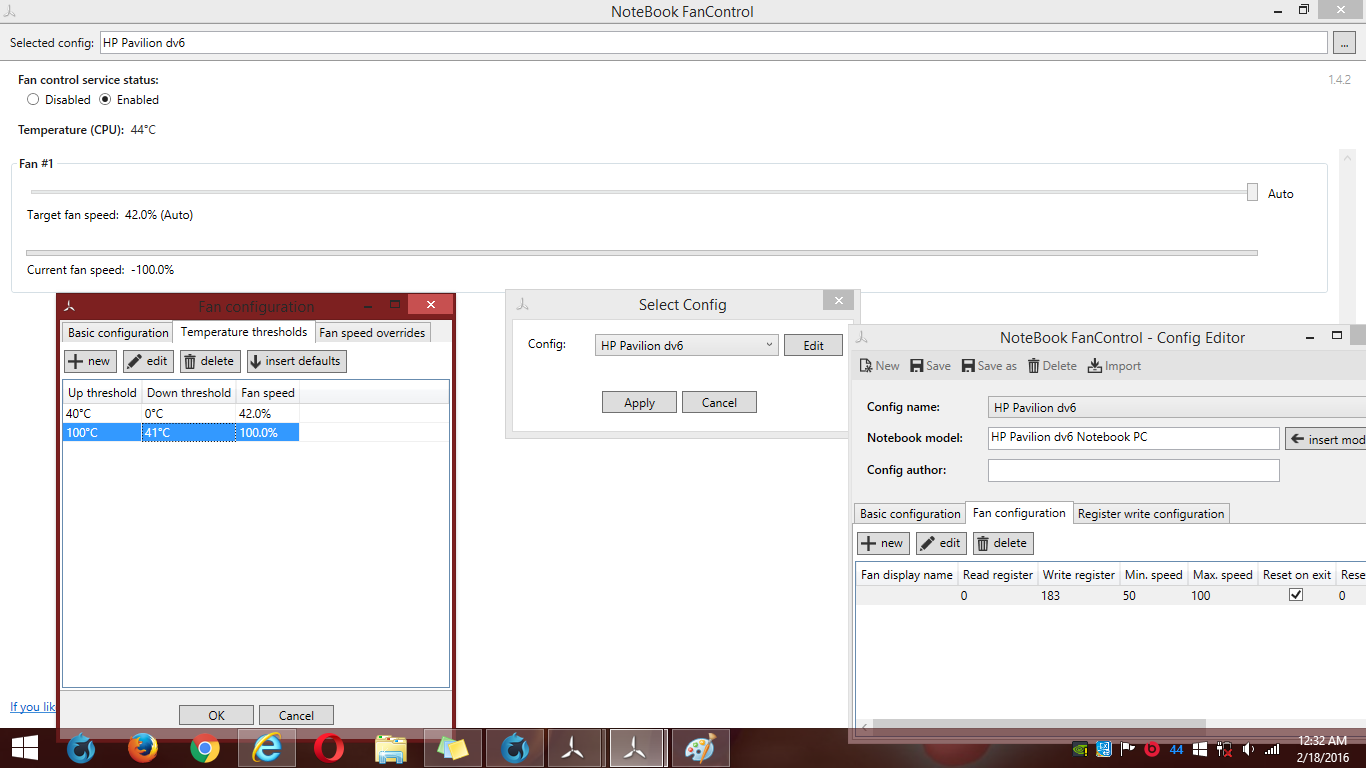The width and height of the screenshot is (1366, 768).
Task: Open Firefox from the taskbar
Action: point(143,748)
